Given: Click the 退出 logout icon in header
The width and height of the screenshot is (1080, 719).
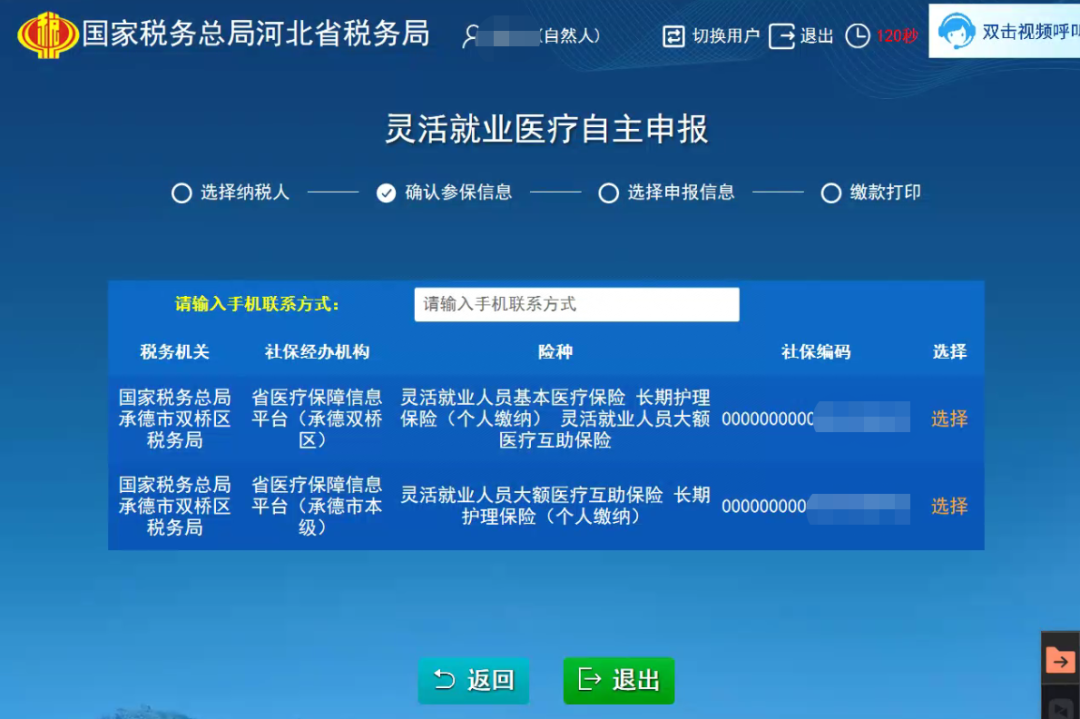Looking at the screenshot, I should 782,36.
